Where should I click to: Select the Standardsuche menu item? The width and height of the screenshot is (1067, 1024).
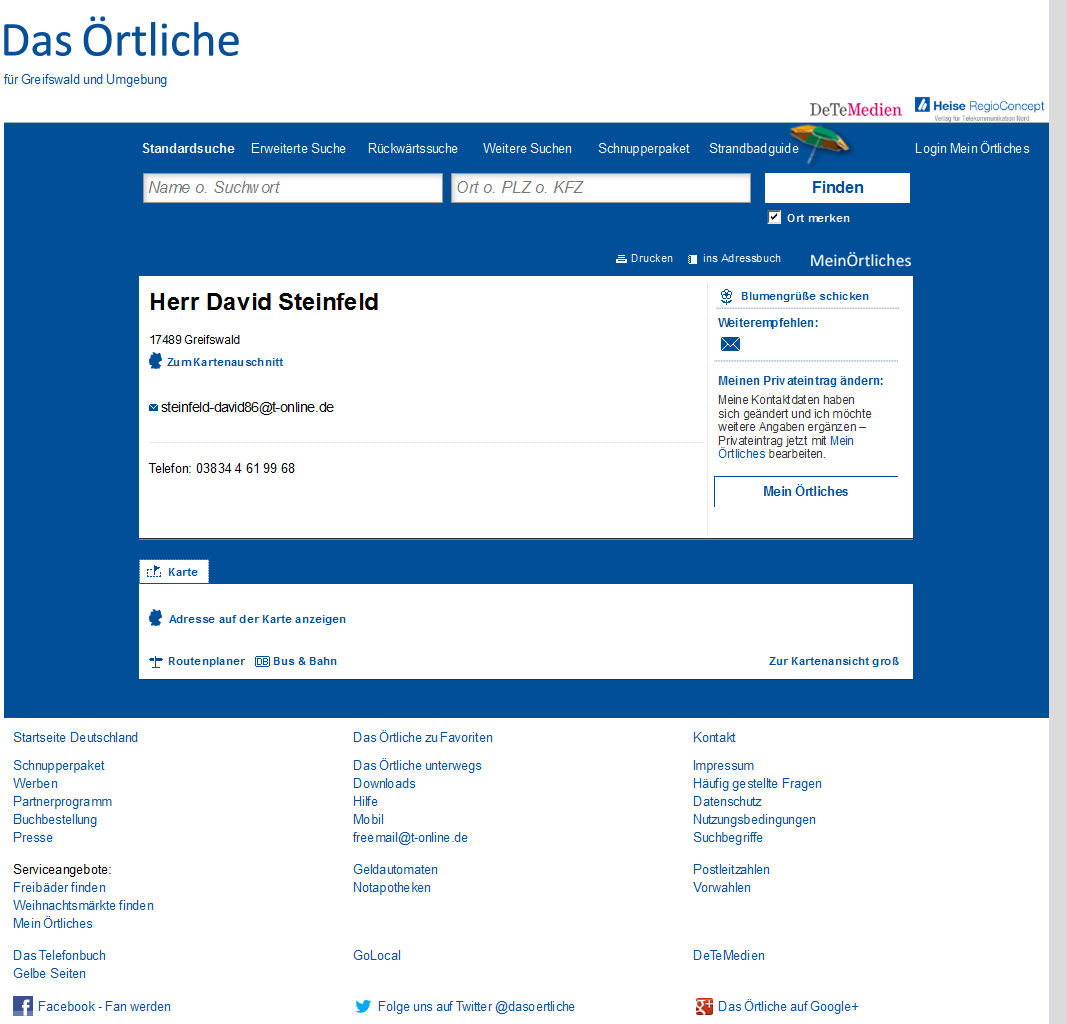pos(188,148)
